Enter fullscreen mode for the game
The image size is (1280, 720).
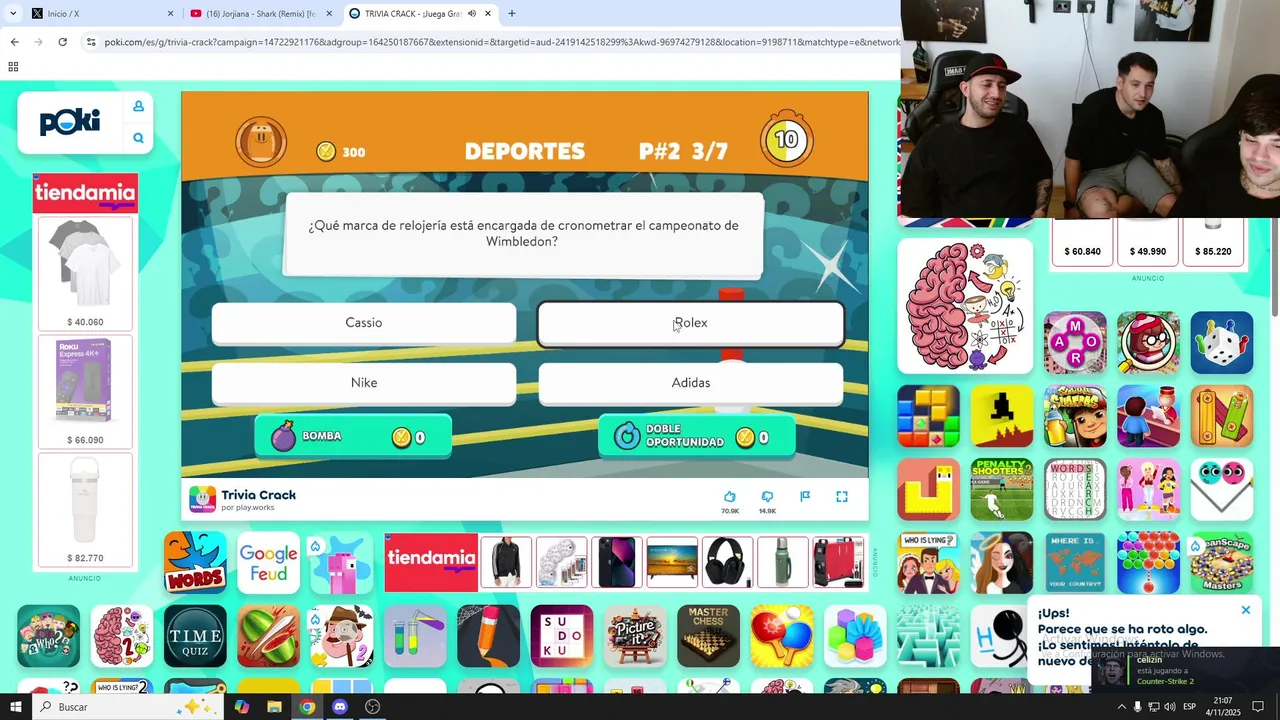click(x=842, y=496)
